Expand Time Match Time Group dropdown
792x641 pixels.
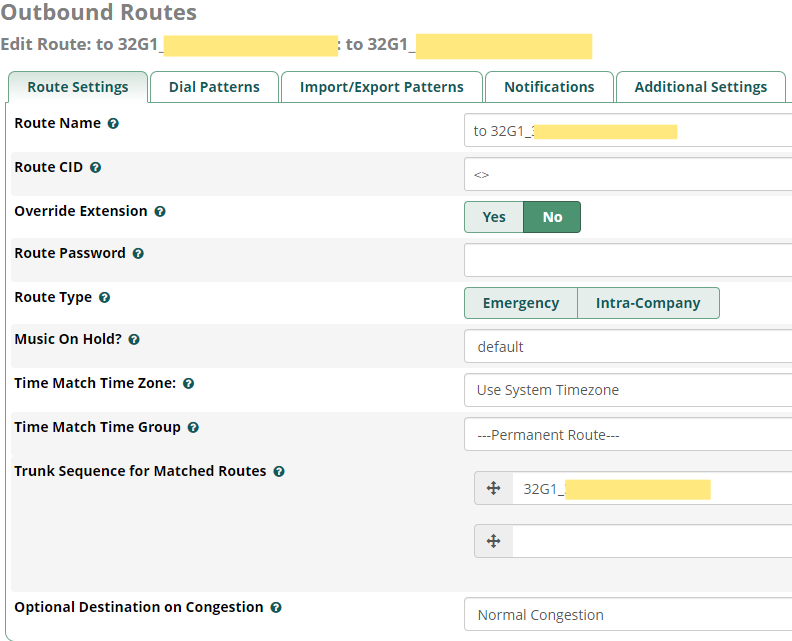[628, 435]
